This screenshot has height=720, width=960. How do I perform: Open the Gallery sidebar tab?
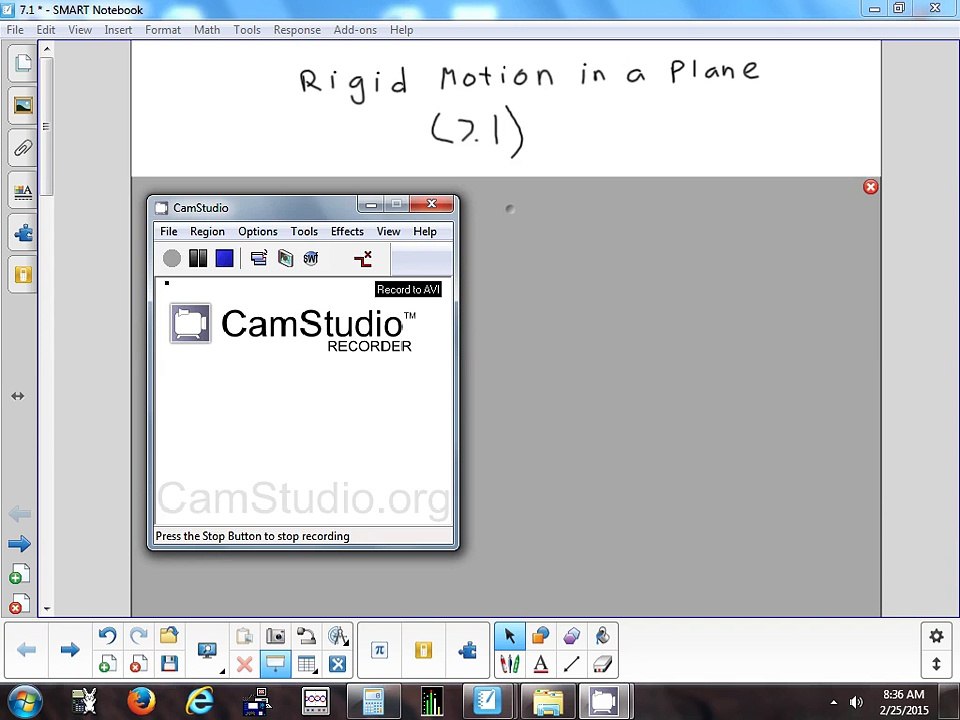click(x=23, y=105)
